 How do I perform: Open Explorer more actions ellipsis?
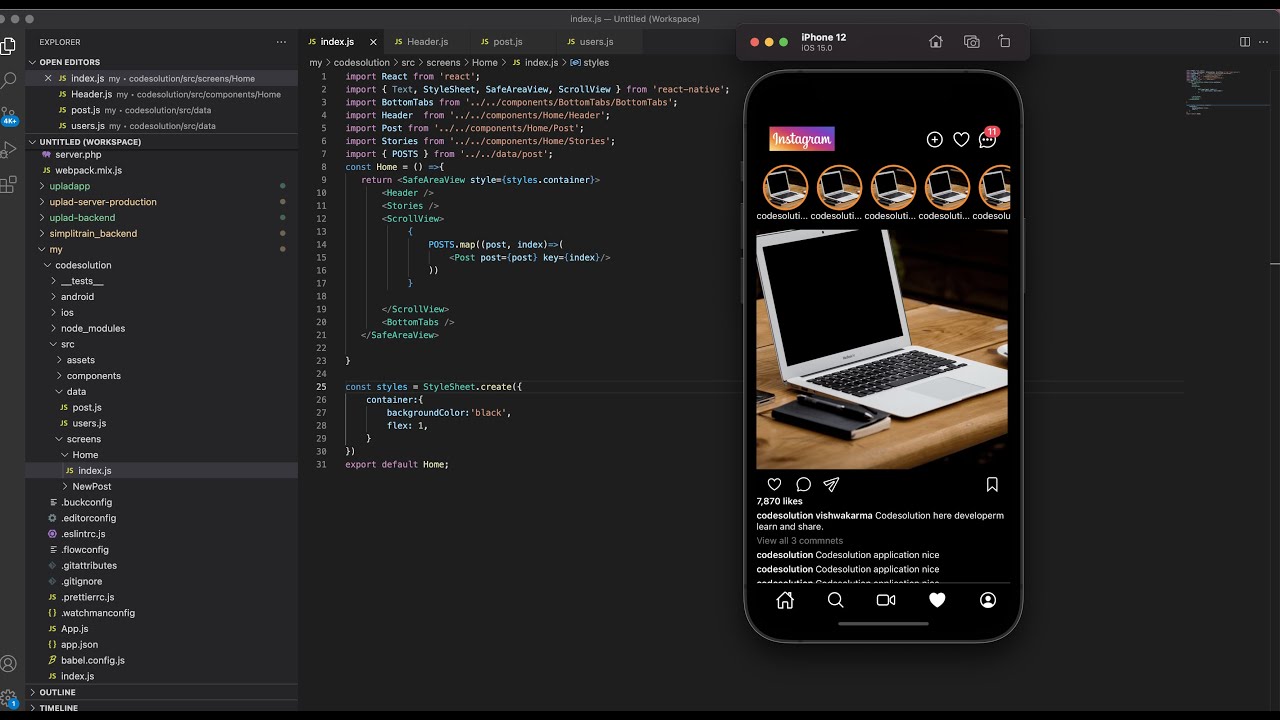click(282, 42)
